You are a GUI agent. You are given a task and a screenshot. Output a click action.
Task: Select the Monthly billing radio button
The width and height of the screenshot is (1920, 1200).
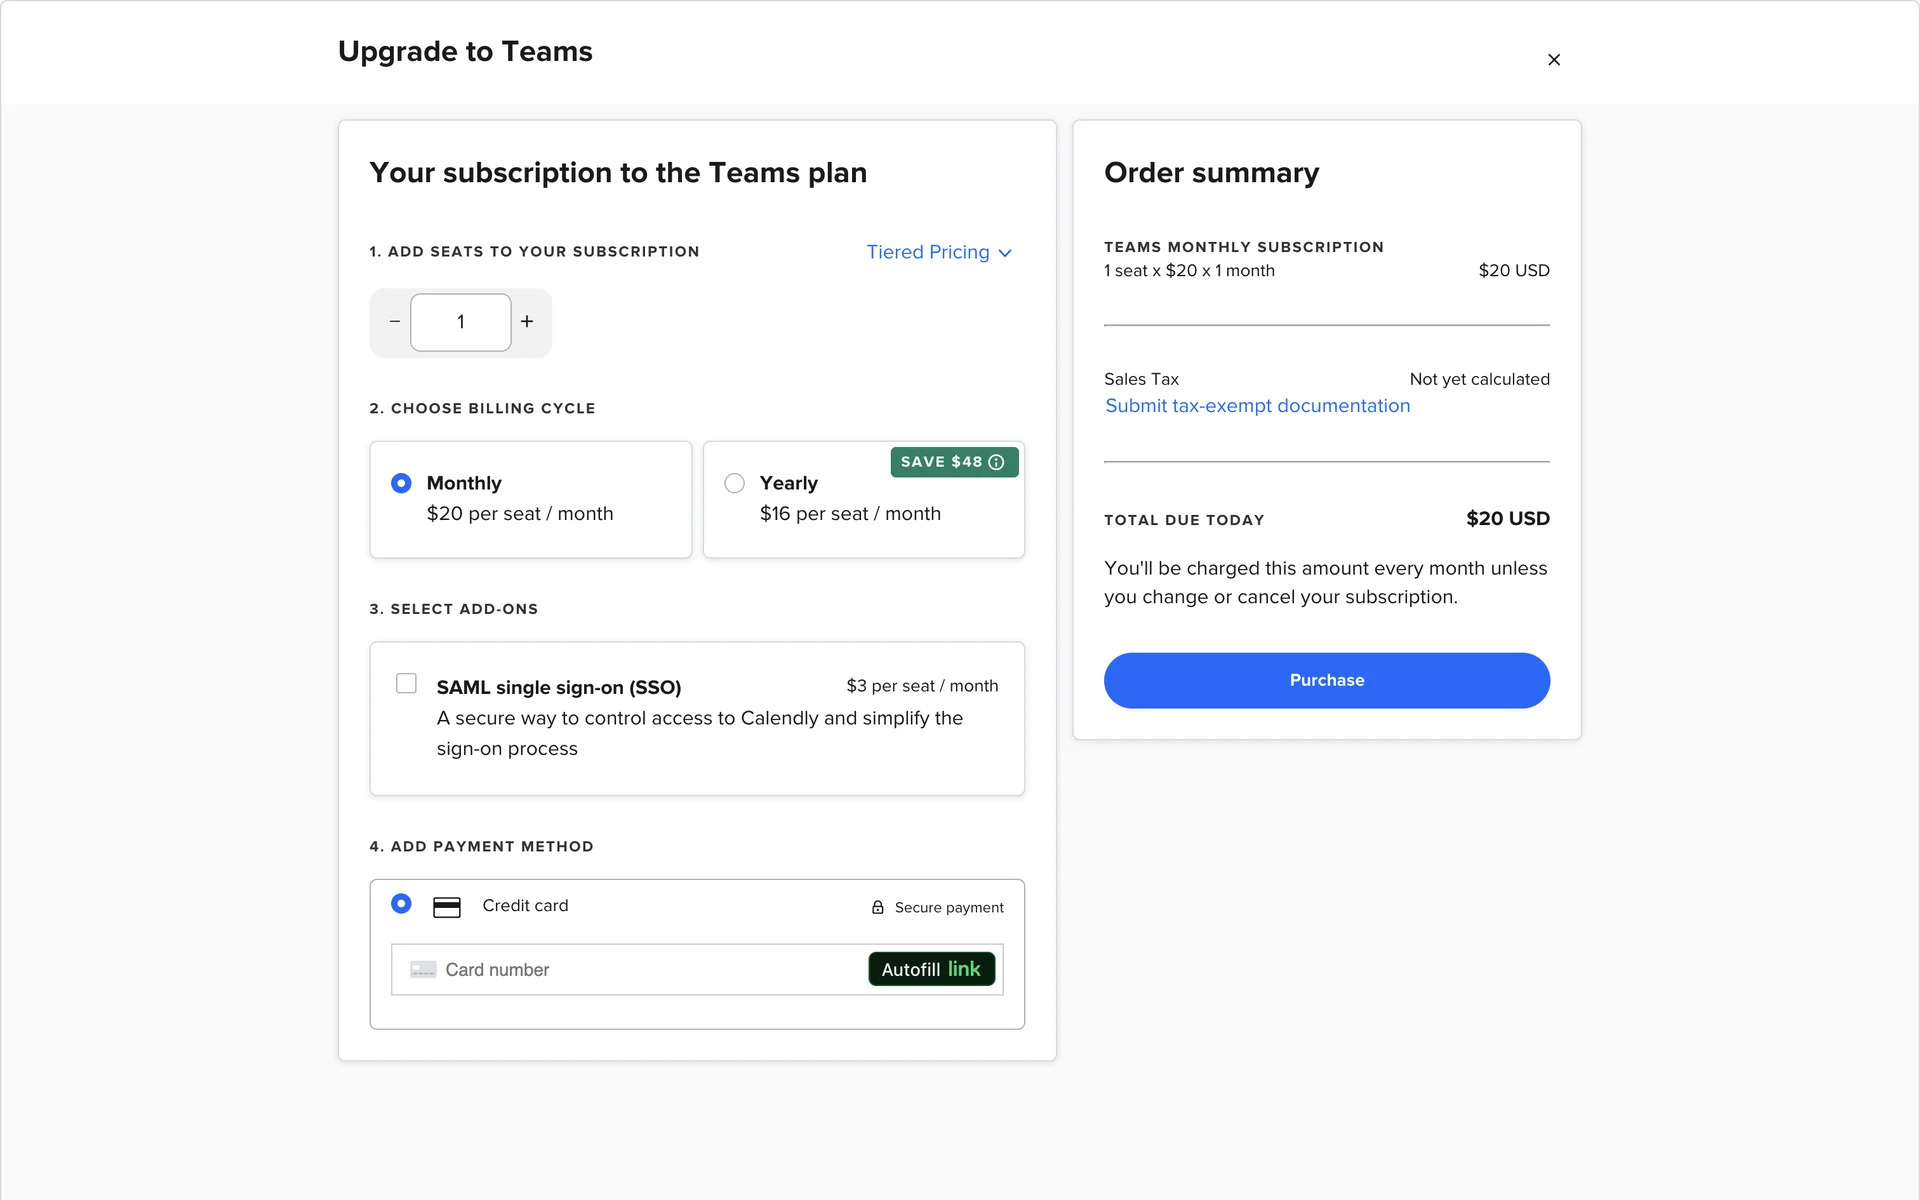[401, 483]
